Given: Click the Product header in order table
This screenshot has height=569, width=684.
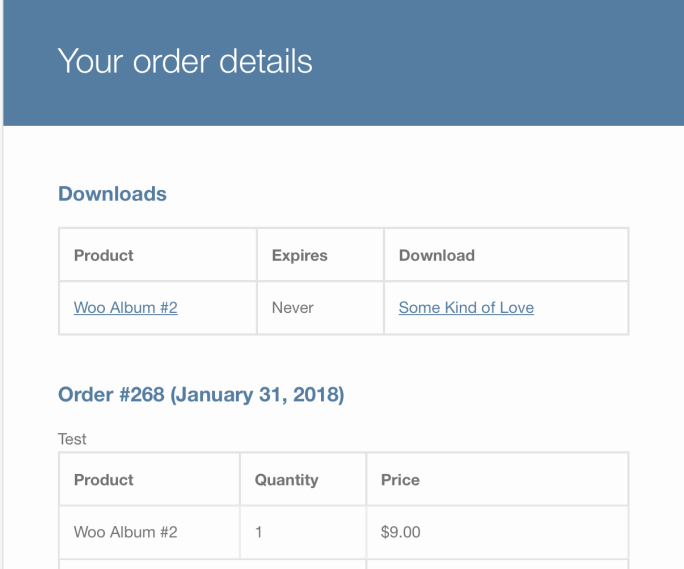Looking at the screenshot, I should point(104,480).
